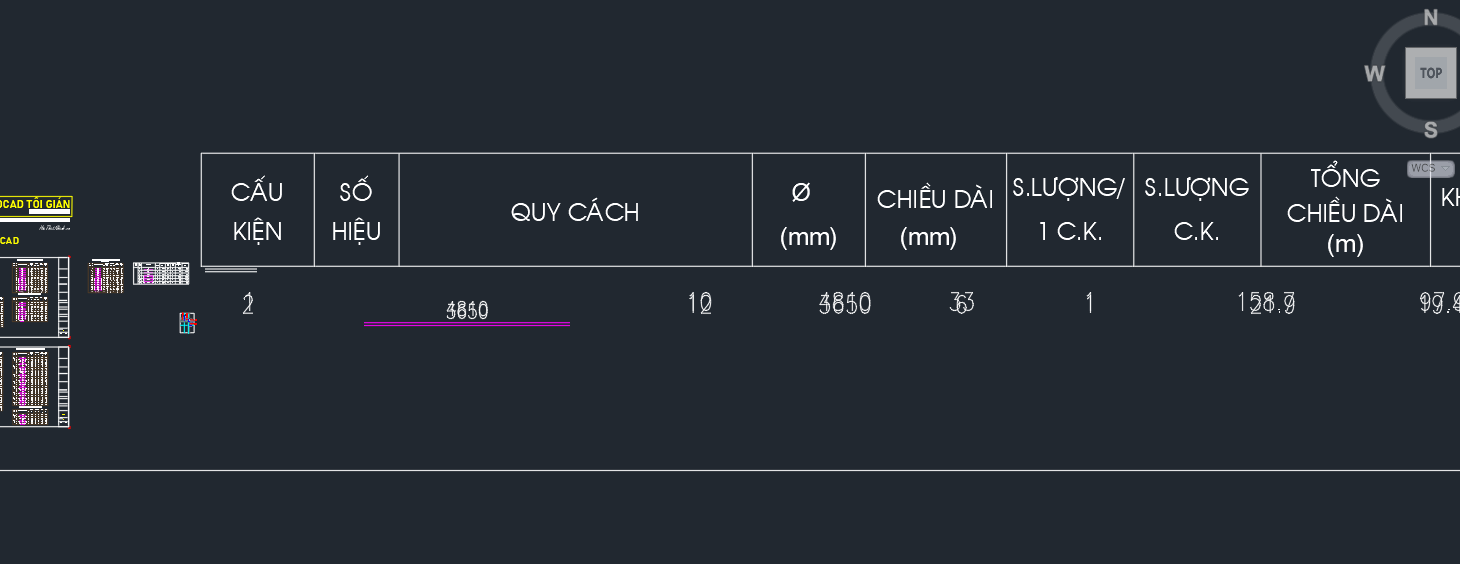Pick the Ø (mm) column header
Image resolution: width=1460 pixels, height=564 pixels.
(x=809, y=210)
